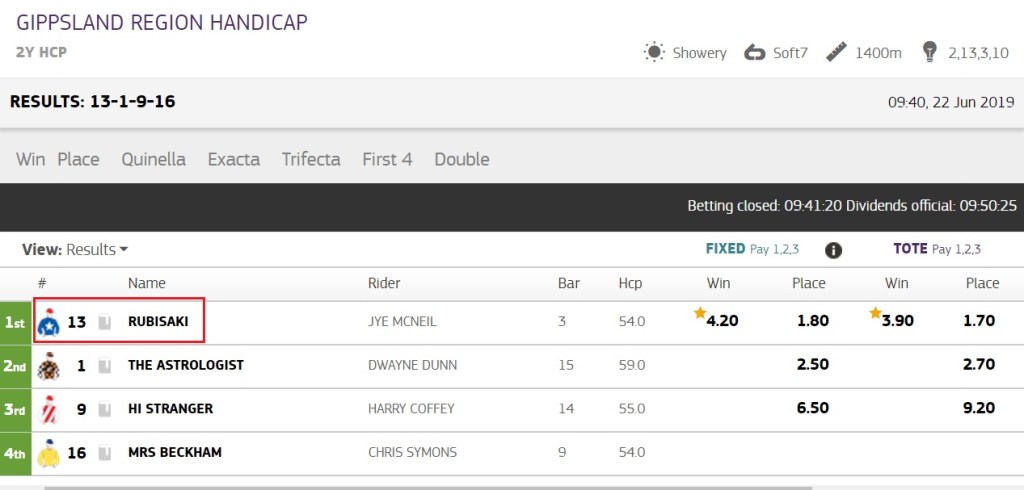Click Rubisaki's 4.20 fixed win odds
The image size is (1024, 490).
[722, 322]
